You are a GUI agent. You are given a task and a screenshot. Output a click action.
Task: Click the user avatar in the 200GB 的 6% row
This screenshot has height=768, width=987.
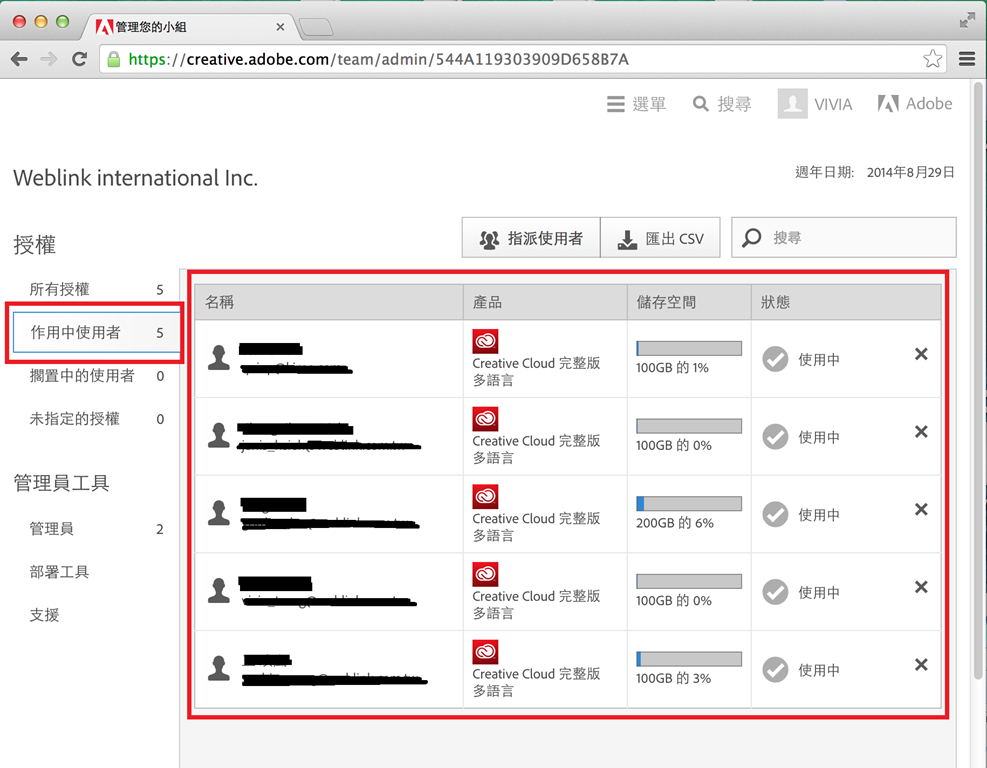(219, 512)
